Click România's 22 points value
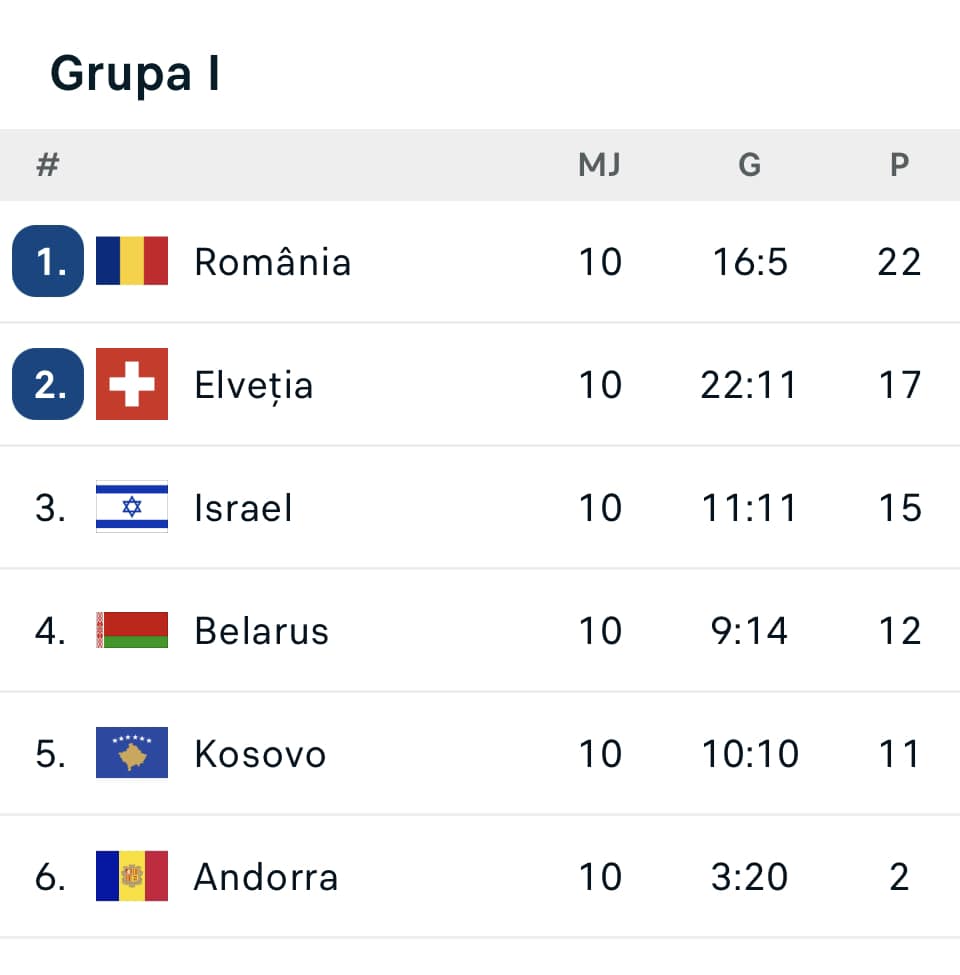 (x=899, y=262)
